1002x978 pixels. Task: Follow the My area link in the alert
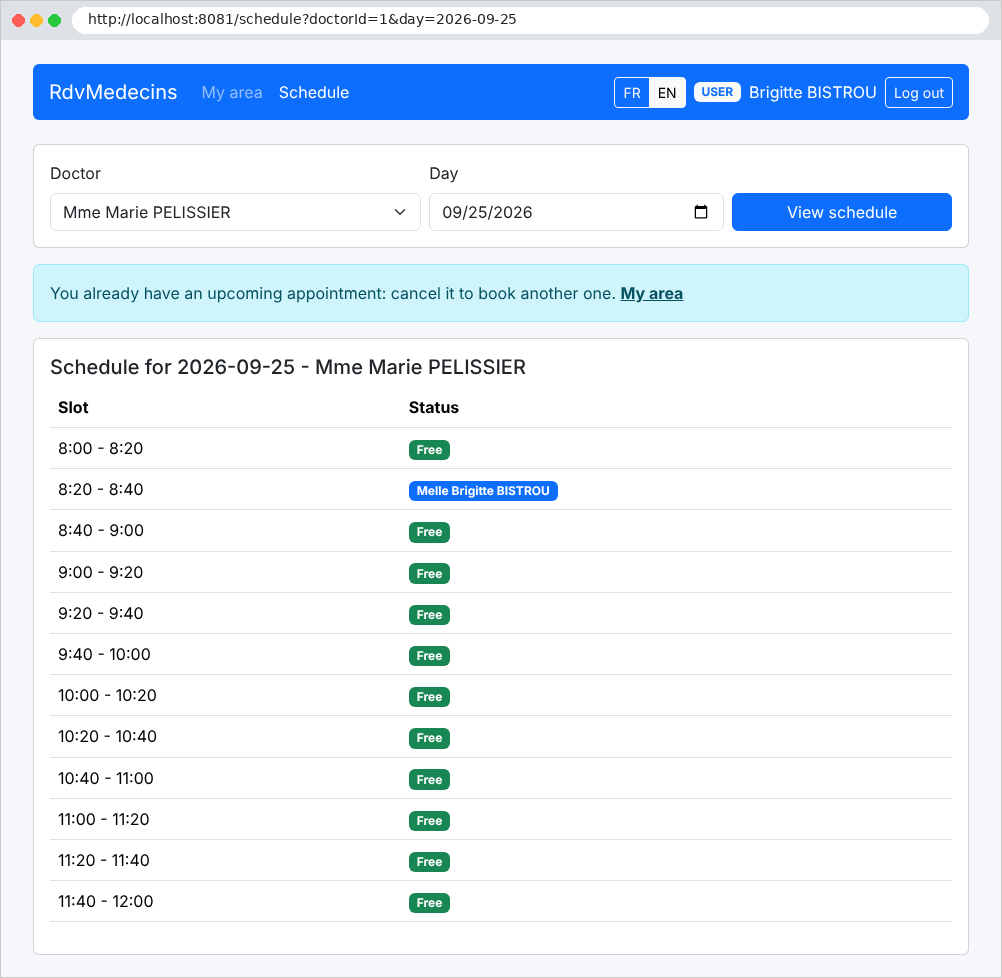point(651,293)
